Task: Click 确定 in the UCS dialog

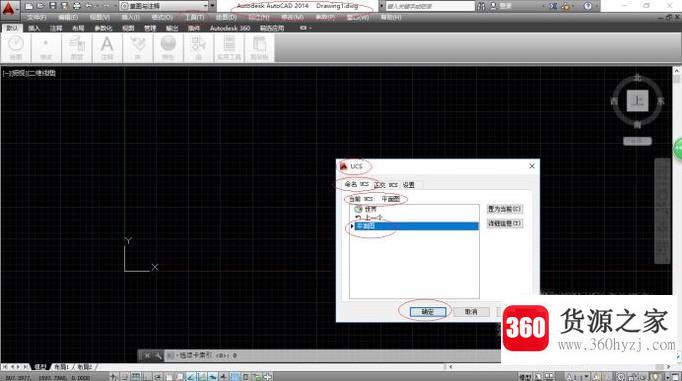Action: pyautogui.click(x=428, y=311)
